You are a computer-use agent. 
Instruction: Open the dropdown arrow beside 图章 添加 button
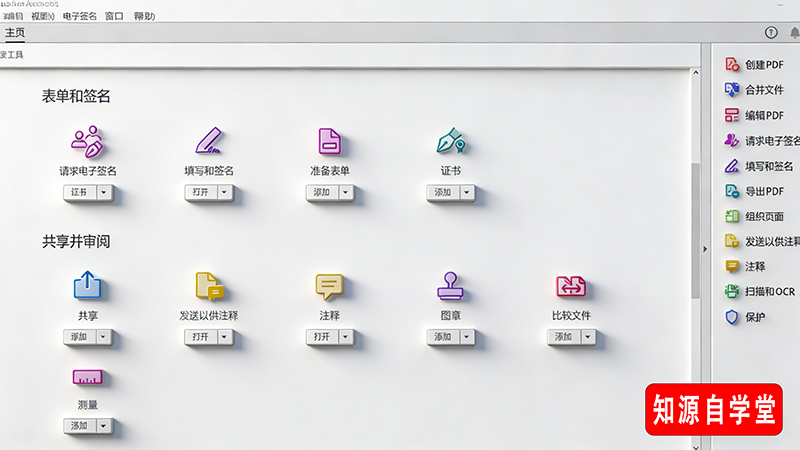pos(467,337)
